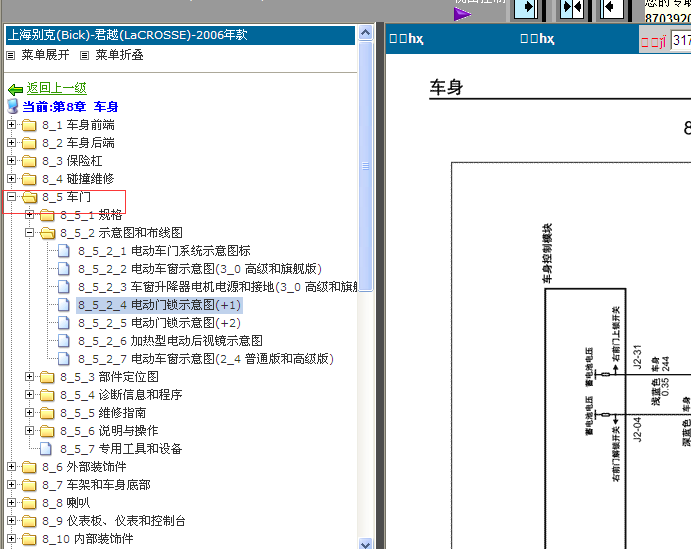Click tree panel scroll down arrow
This screenshot has height=549, width=691.
tap(365, 544)
